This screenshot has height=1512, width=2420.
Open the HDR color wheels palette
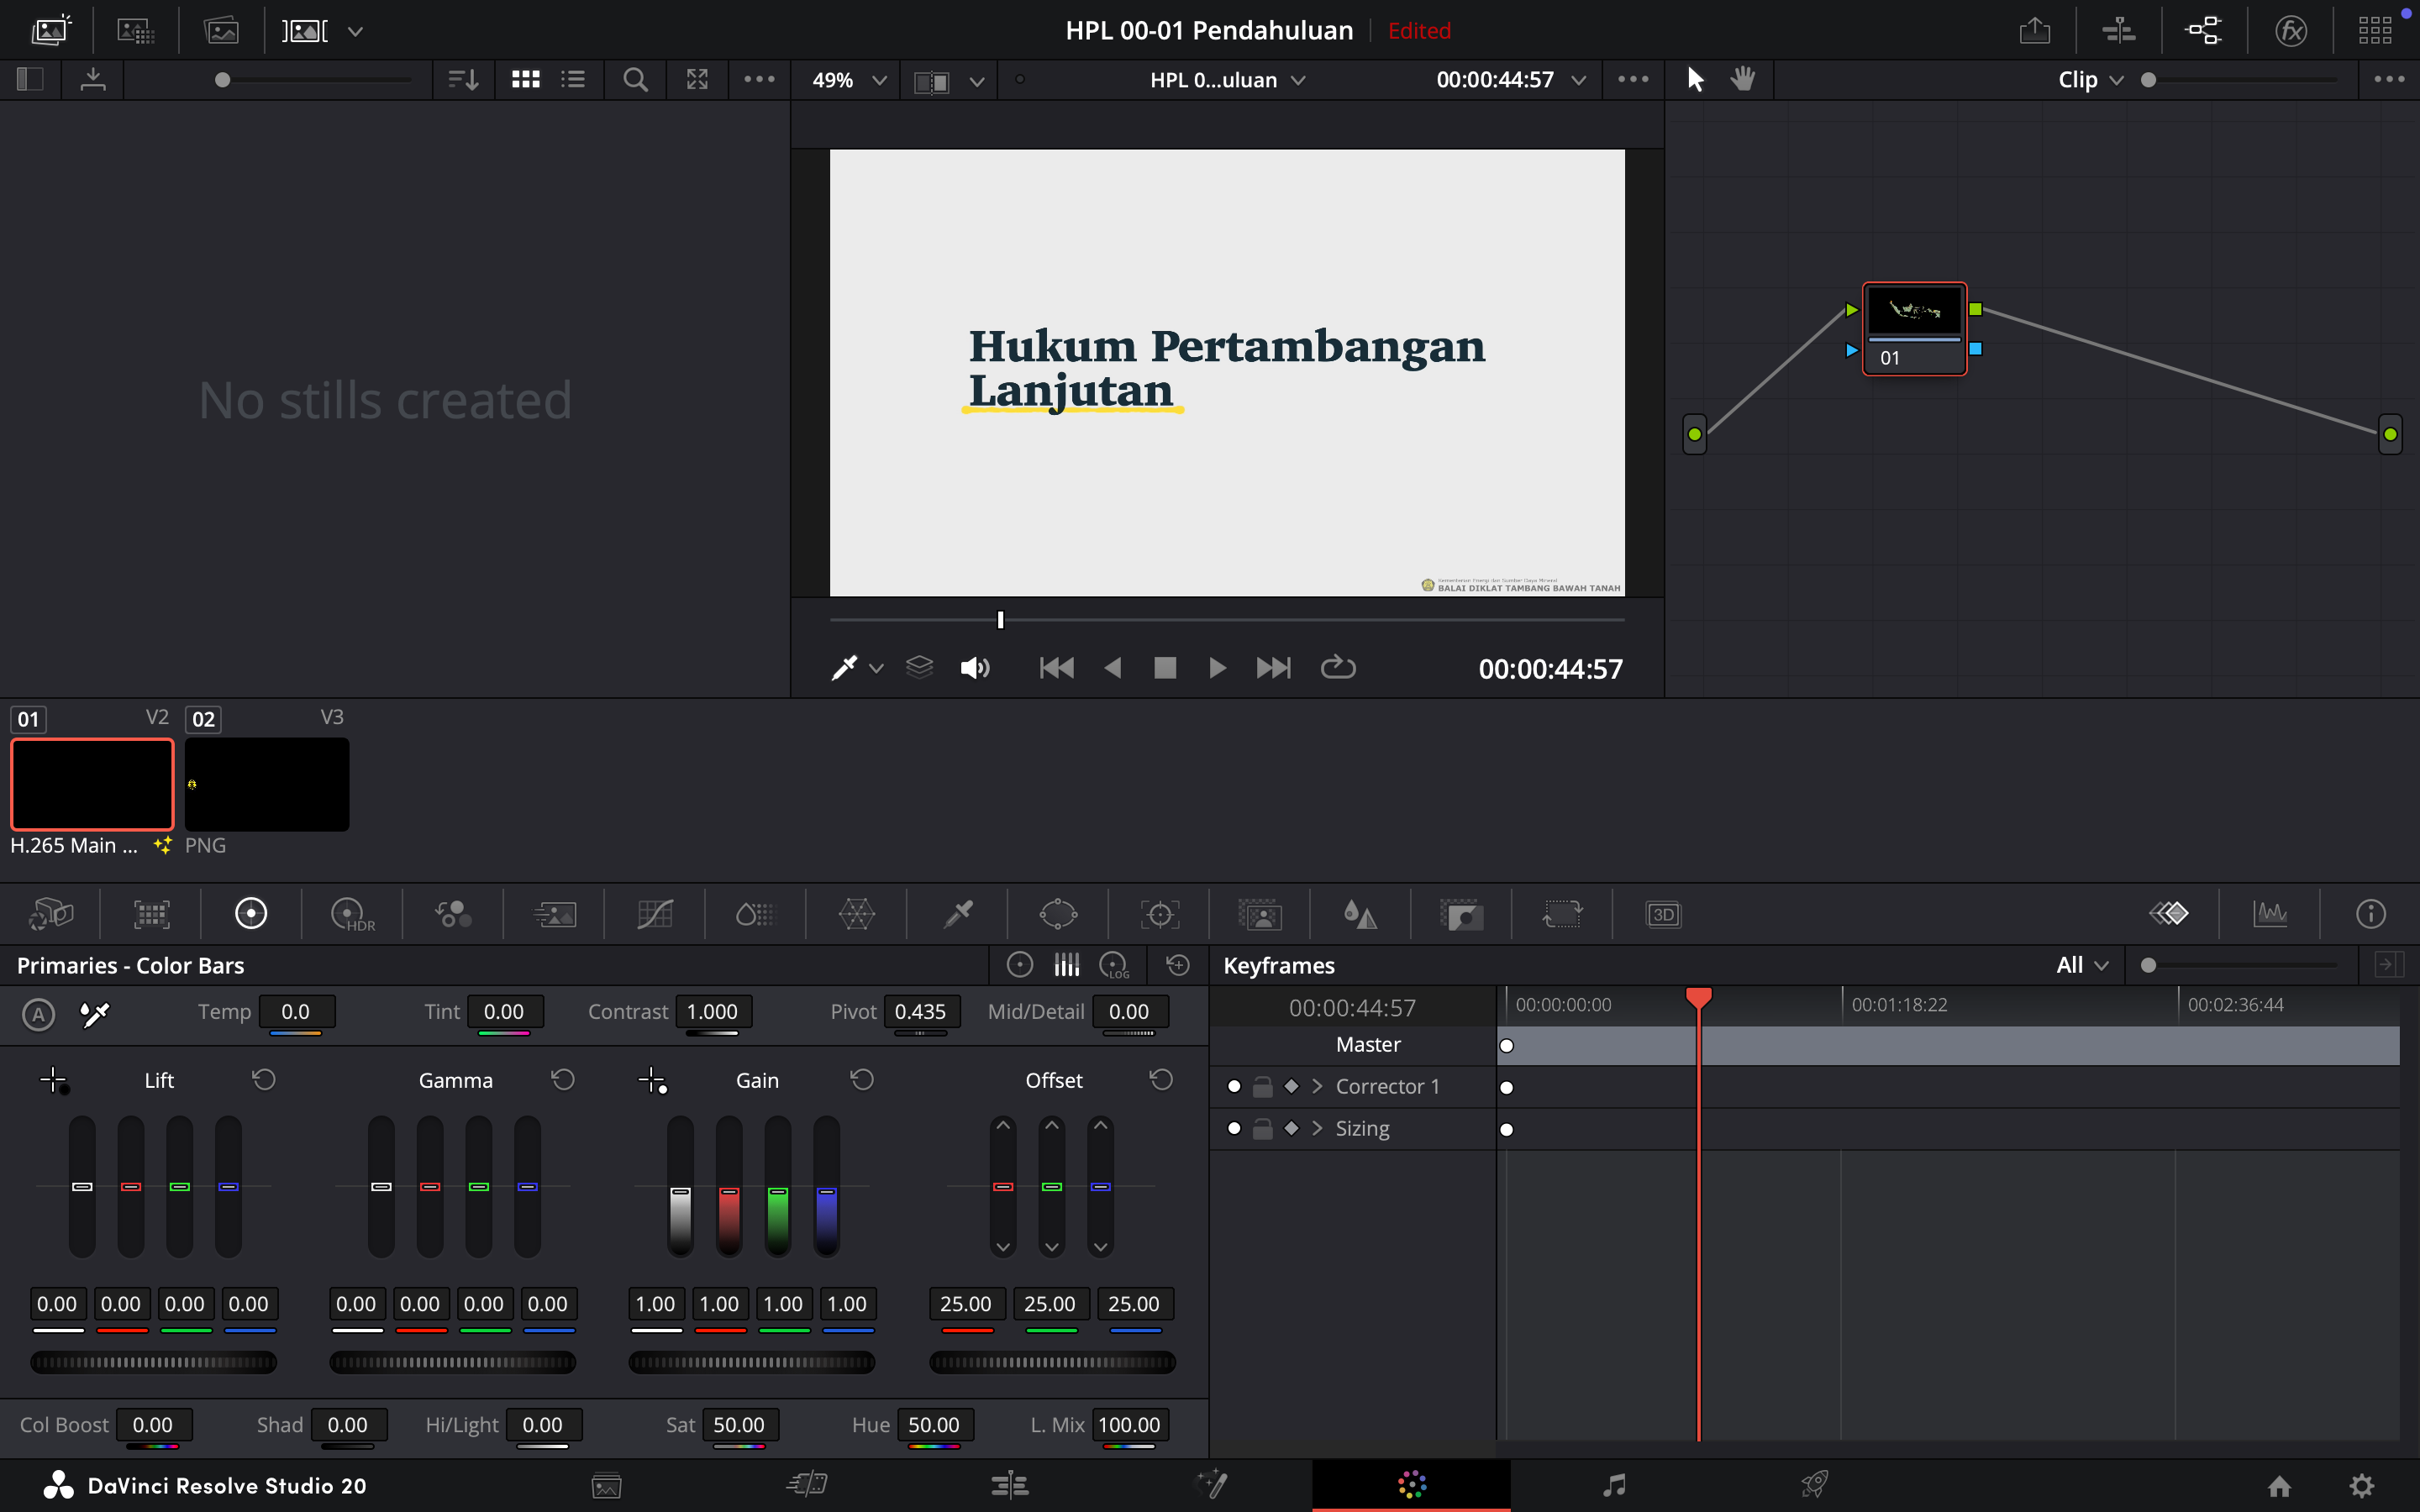pos(351,914)
